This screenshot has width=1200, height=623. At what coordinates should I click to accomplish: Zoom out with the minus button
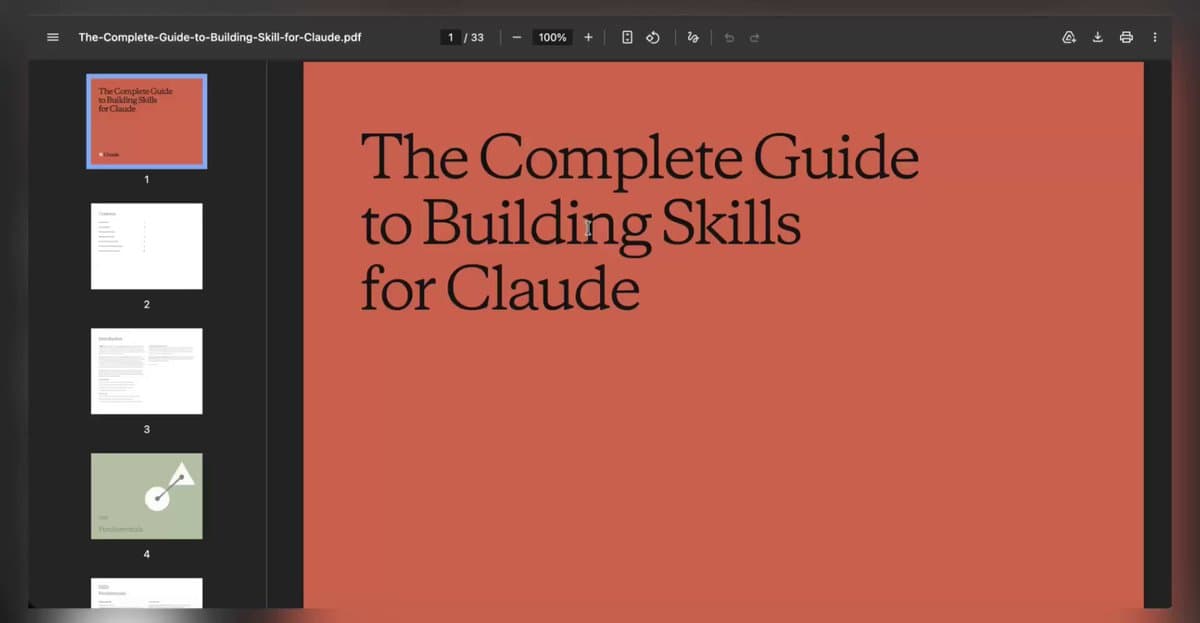coord(516,37)
